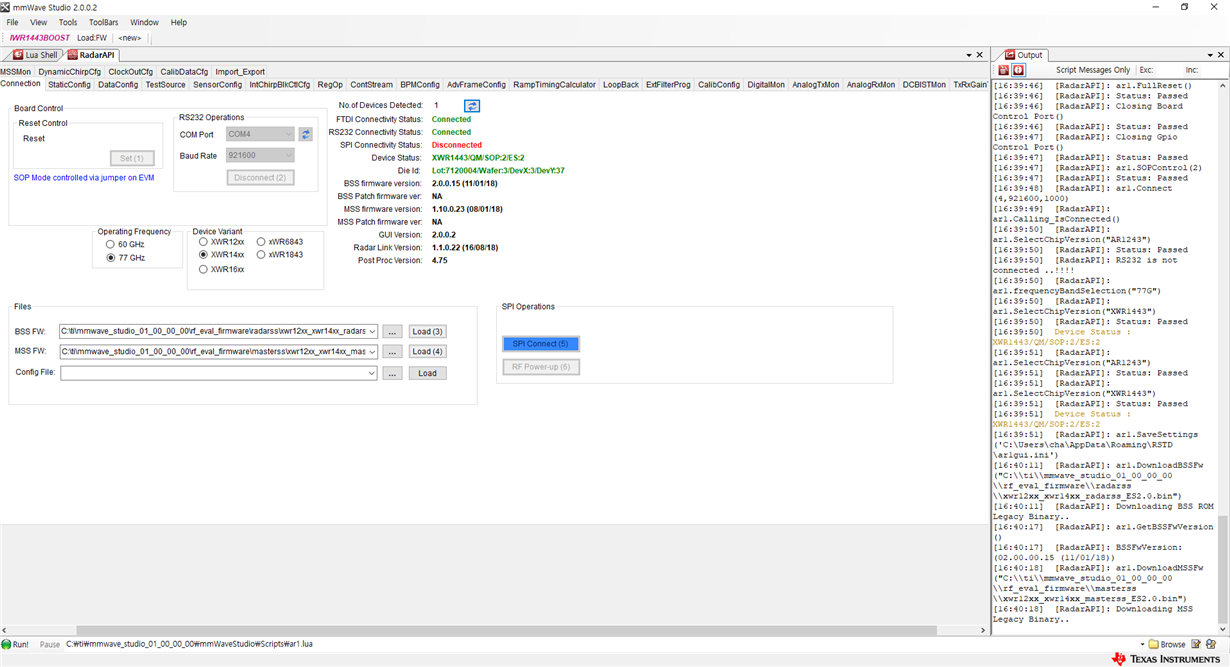Viewport: 1230px width, 667px height.
Task: Switch to the SensorConfig tab
Action: point(217,85)
